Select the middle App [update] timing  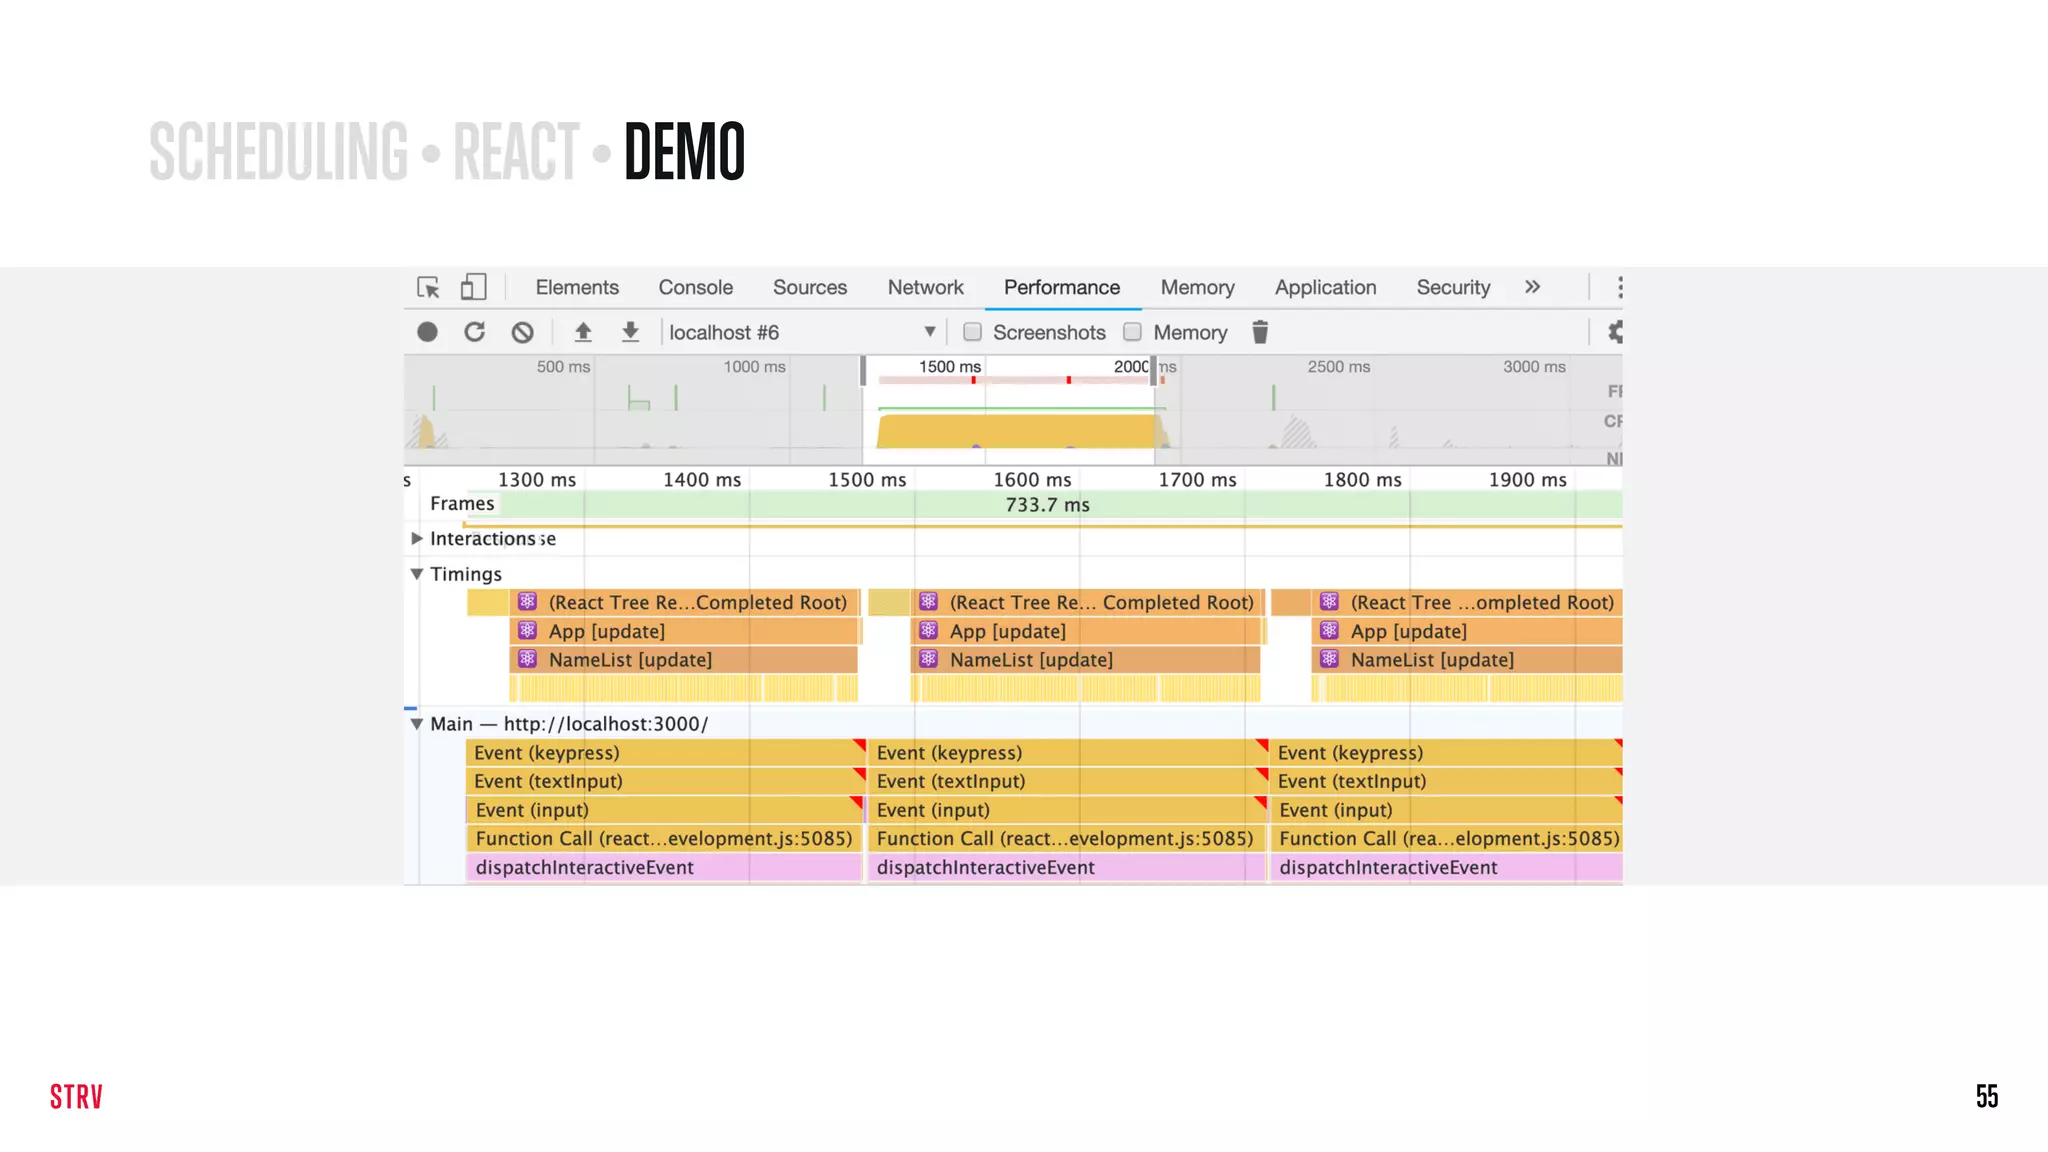(1088, 631)
